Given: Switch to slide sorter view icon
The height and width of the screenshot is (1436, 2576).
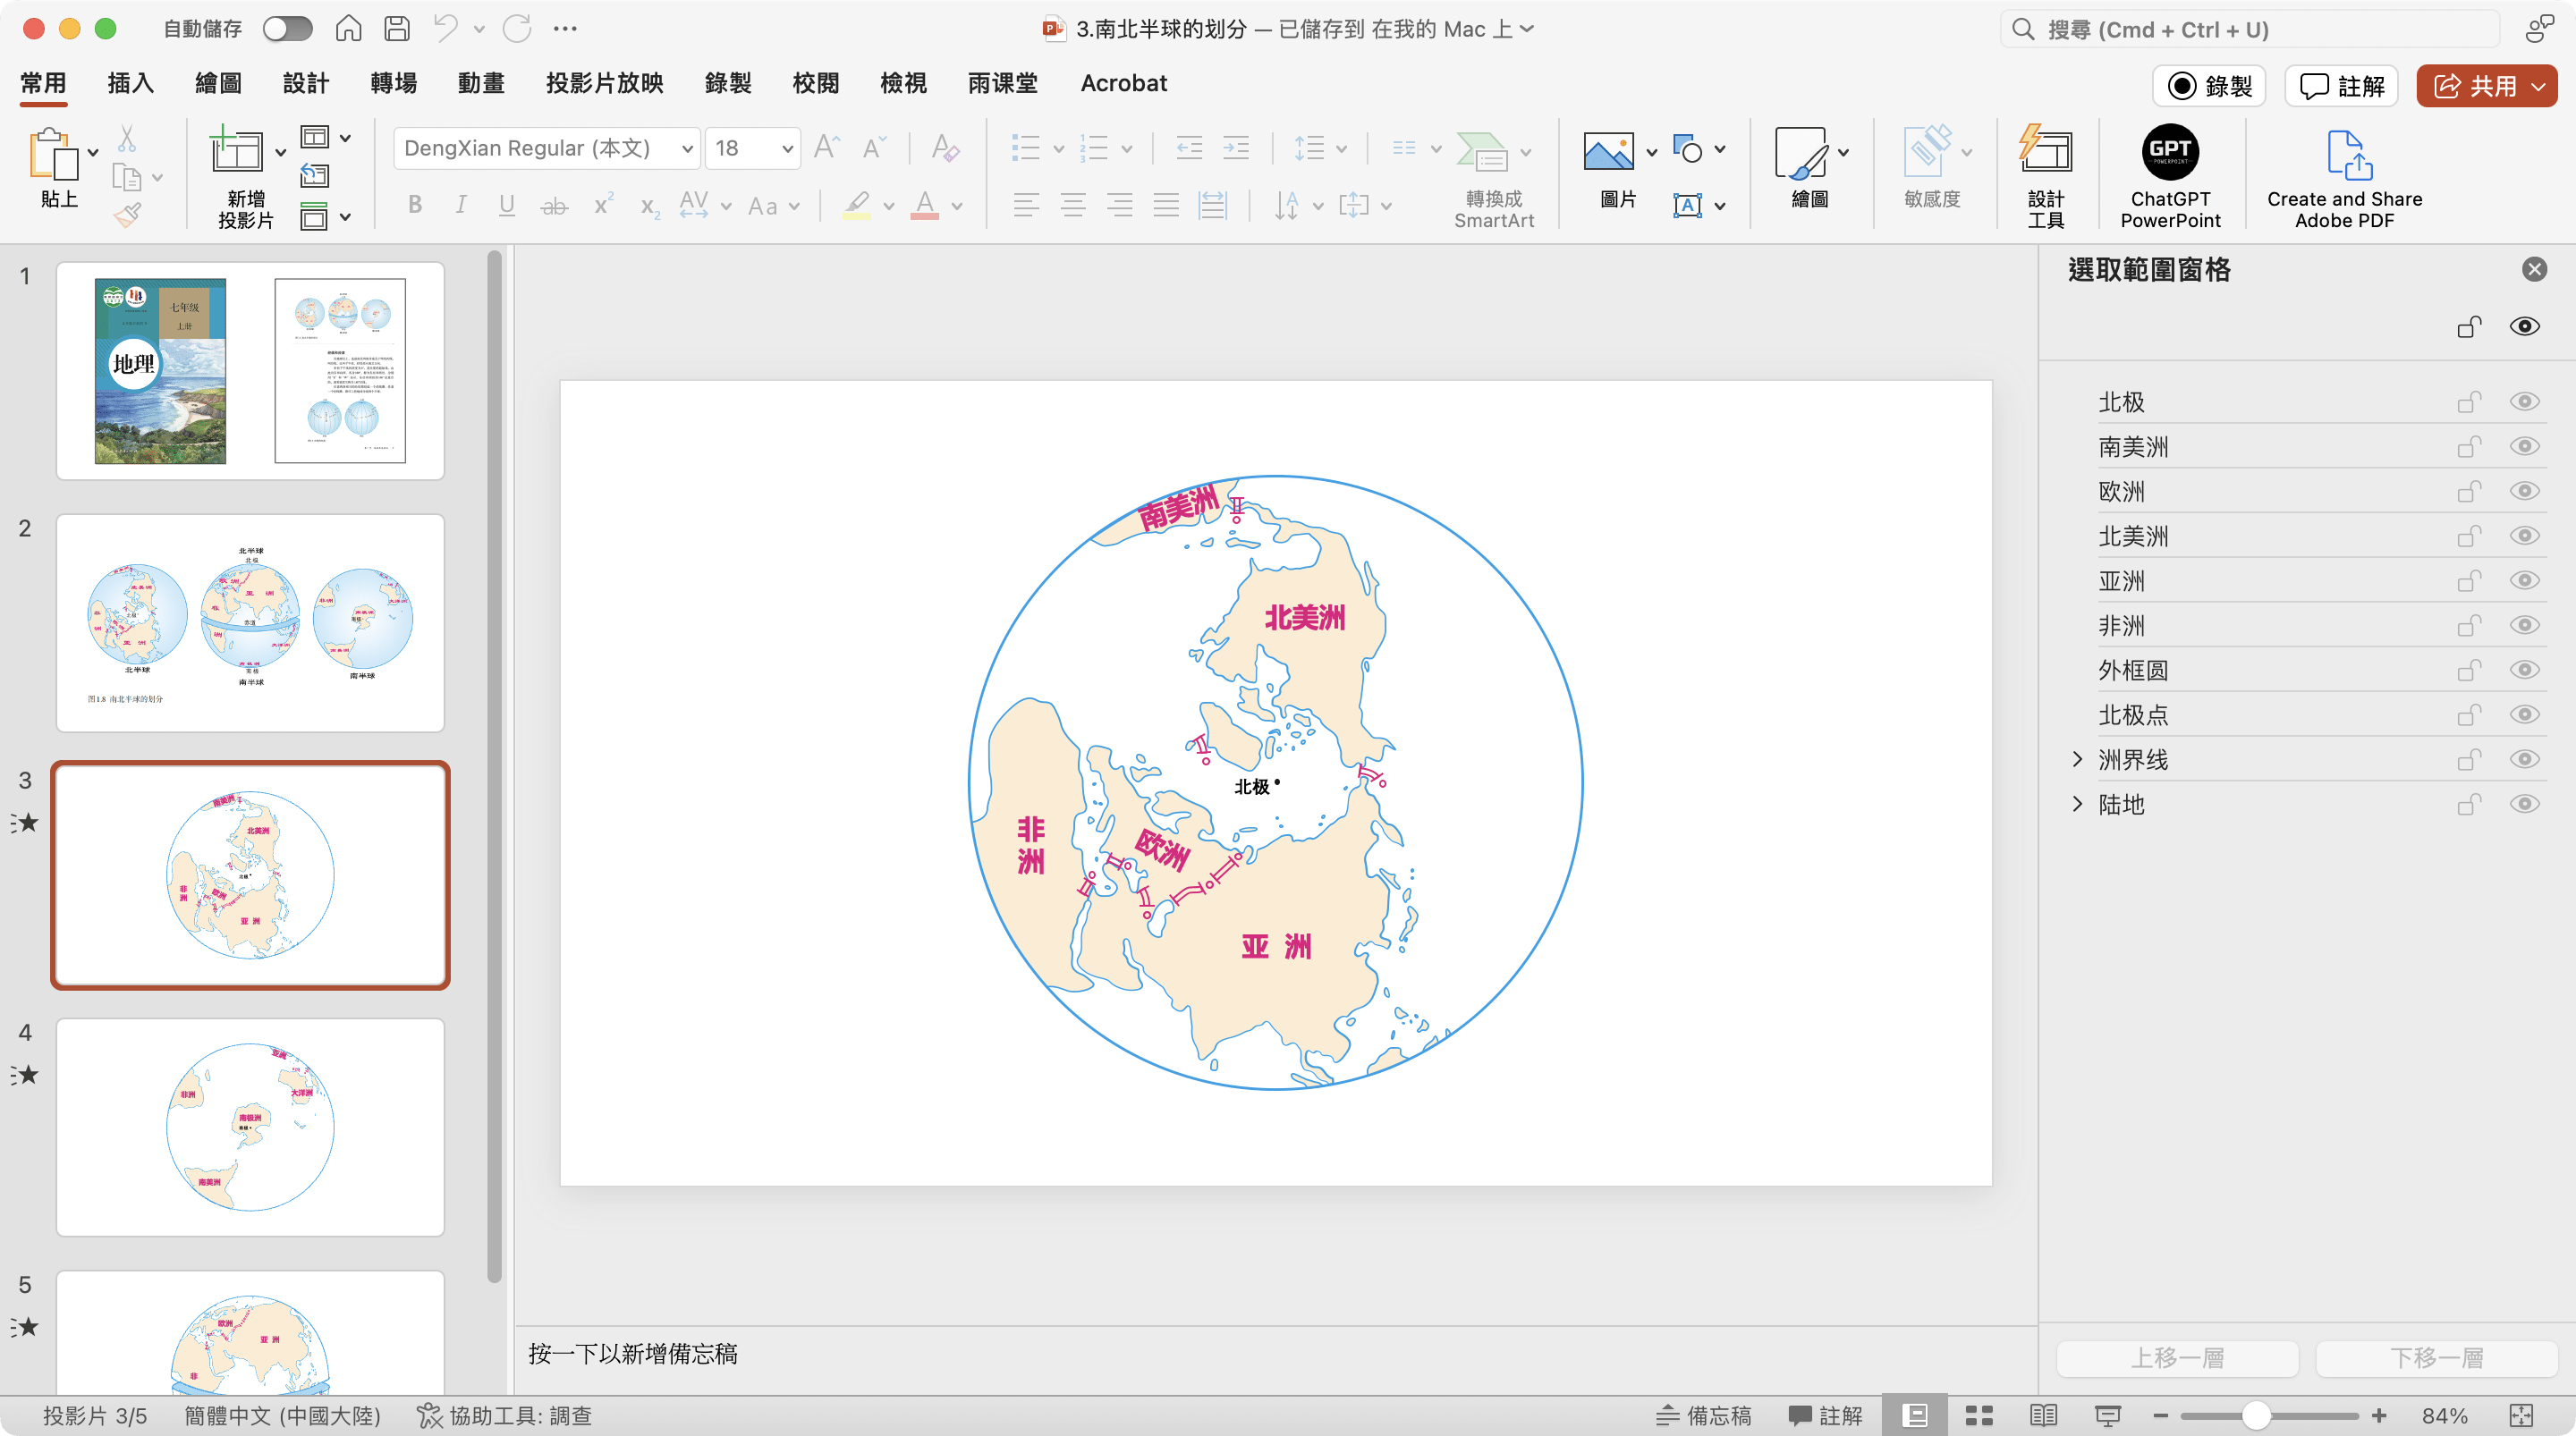Looking at the screenshot, I should click(1978, 1415).
